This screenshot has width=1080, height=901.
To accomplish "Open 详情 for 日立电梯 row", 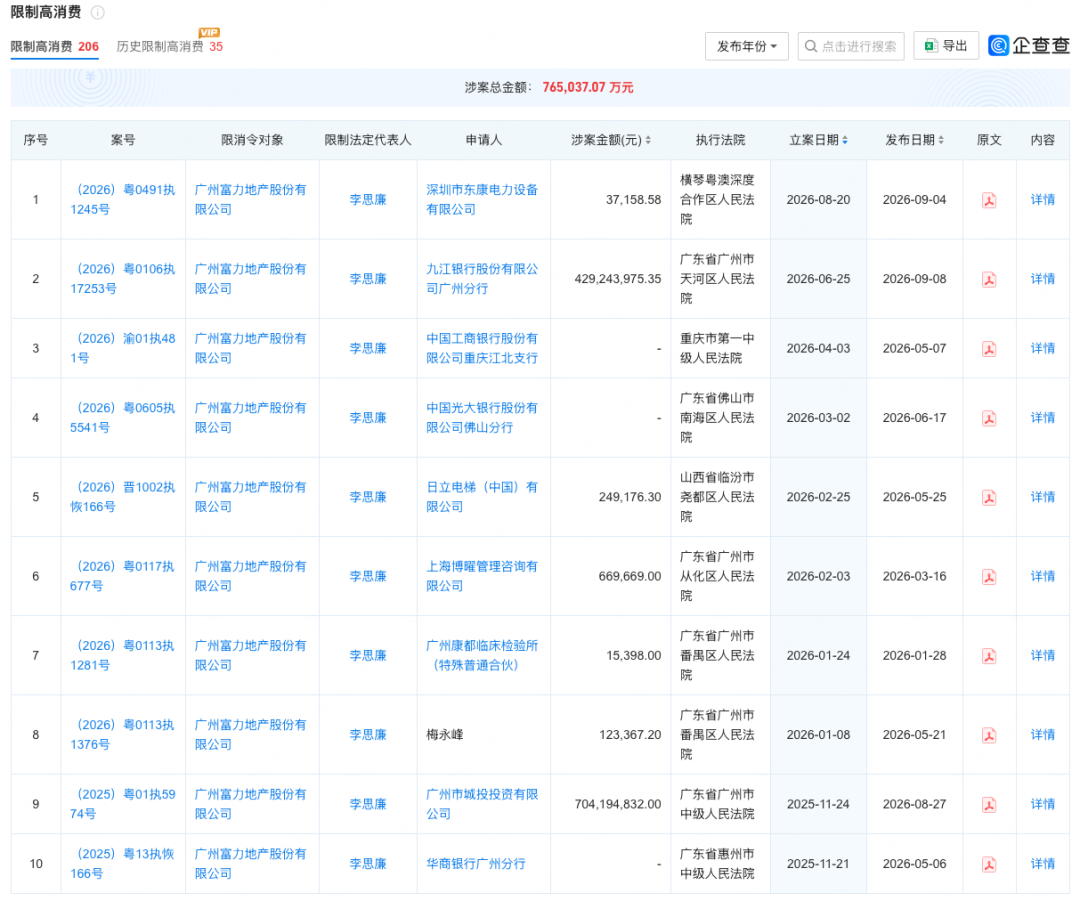I will pos(1042,497).
